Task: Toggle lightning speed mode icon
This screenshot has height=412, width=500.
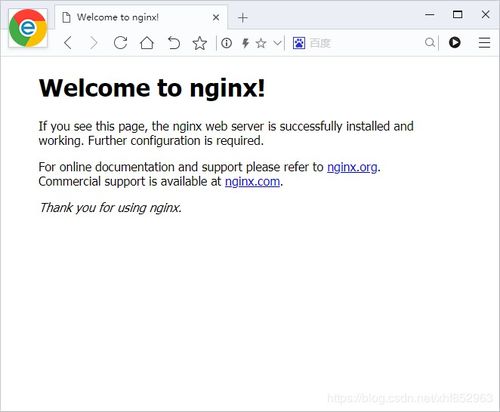Action: pos(245,43)
